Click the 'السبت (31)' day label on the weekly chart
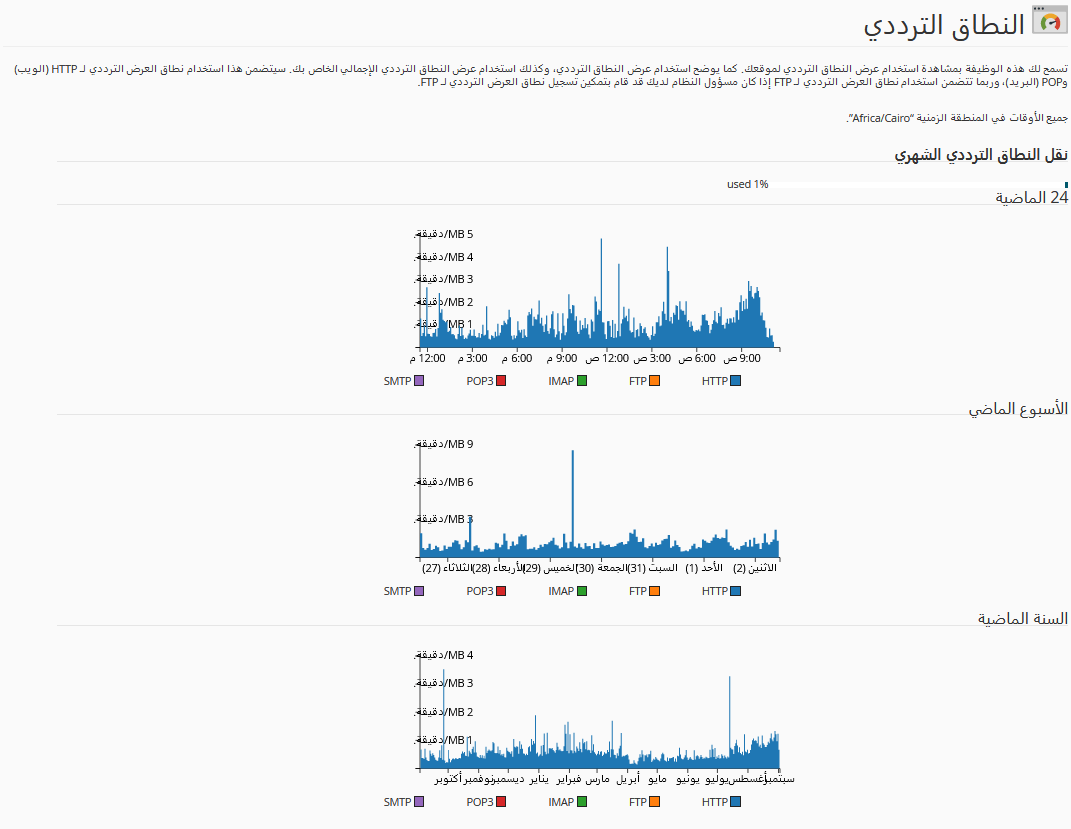This screenshot has height=829, width=1071. 653,568
